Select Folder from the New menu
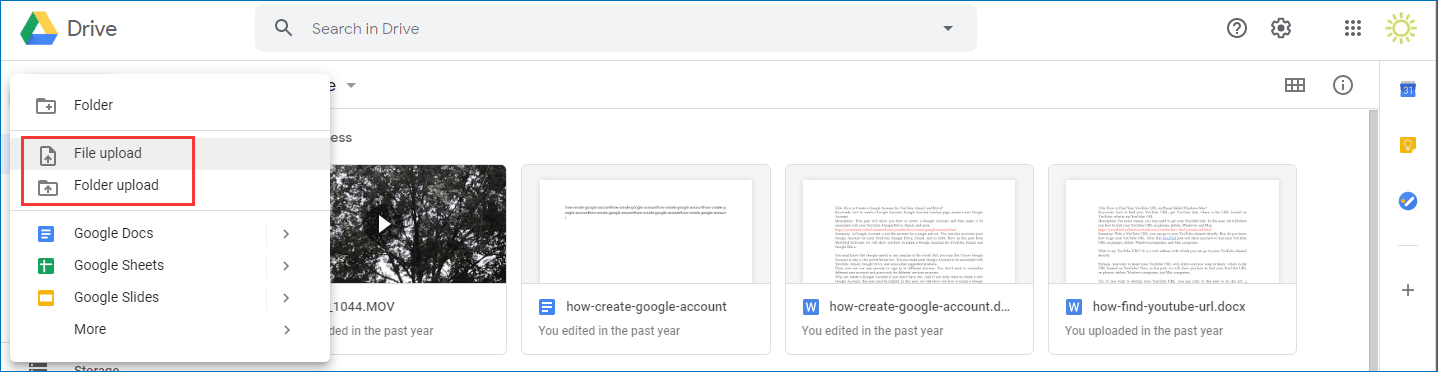This screenshot has height=372, width=1438. (170, 105)
